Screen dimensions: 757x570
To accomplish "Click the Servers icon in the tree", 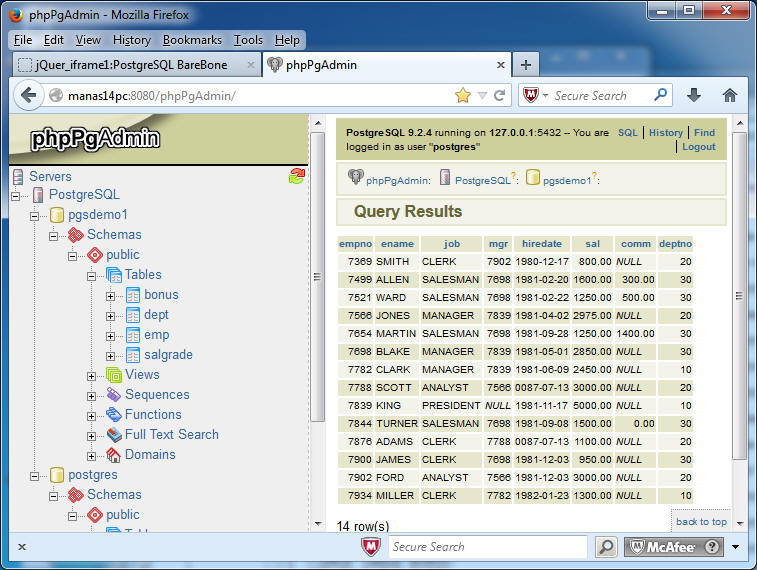I will pyautogui.click(x=18, y=177).
